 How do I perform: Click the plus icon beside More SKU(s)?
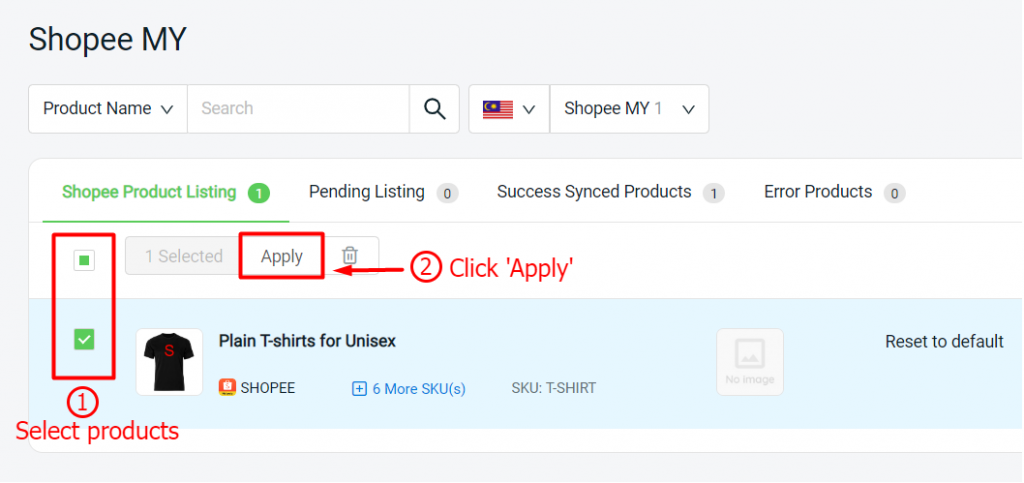tap(359, 389)
